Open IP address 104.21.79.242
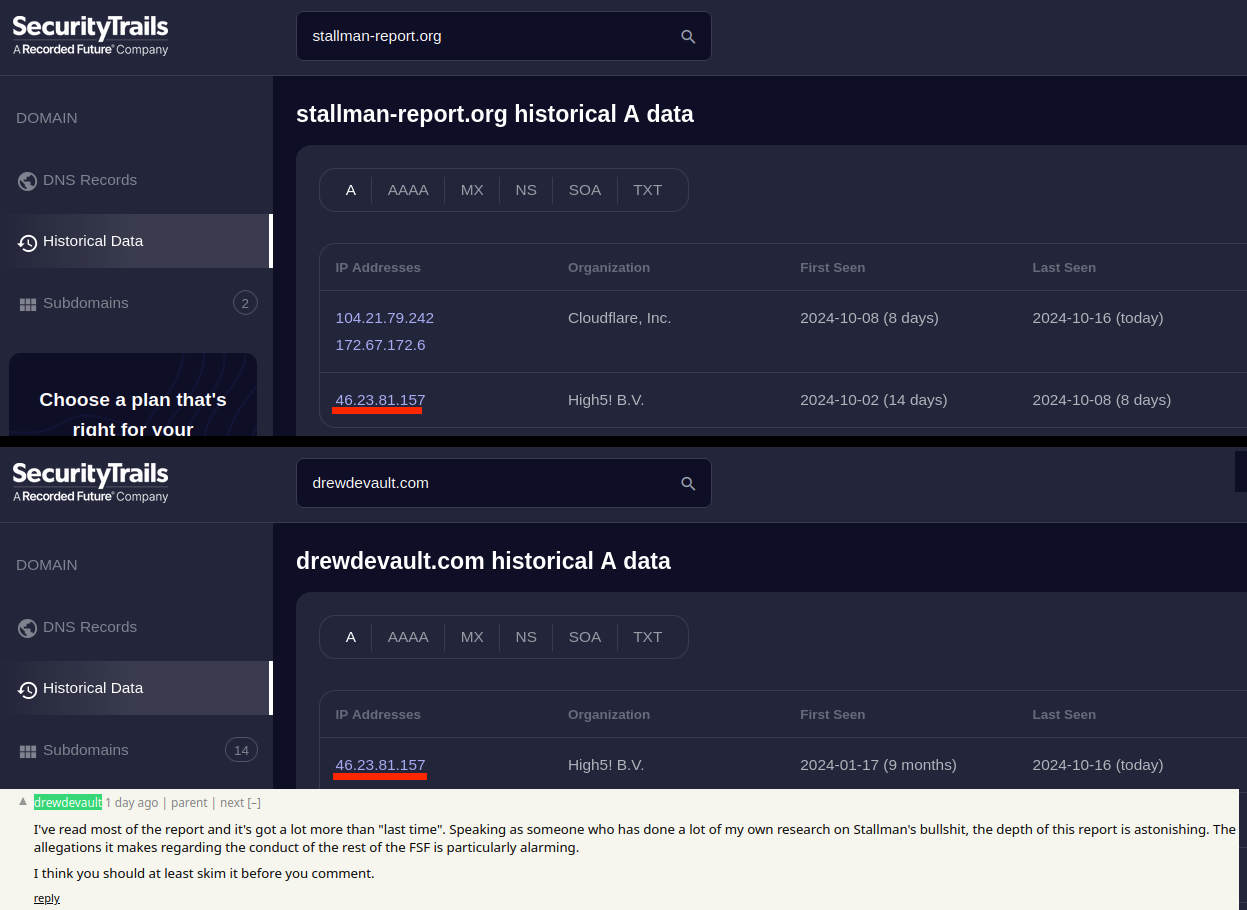 coord(385,318)
